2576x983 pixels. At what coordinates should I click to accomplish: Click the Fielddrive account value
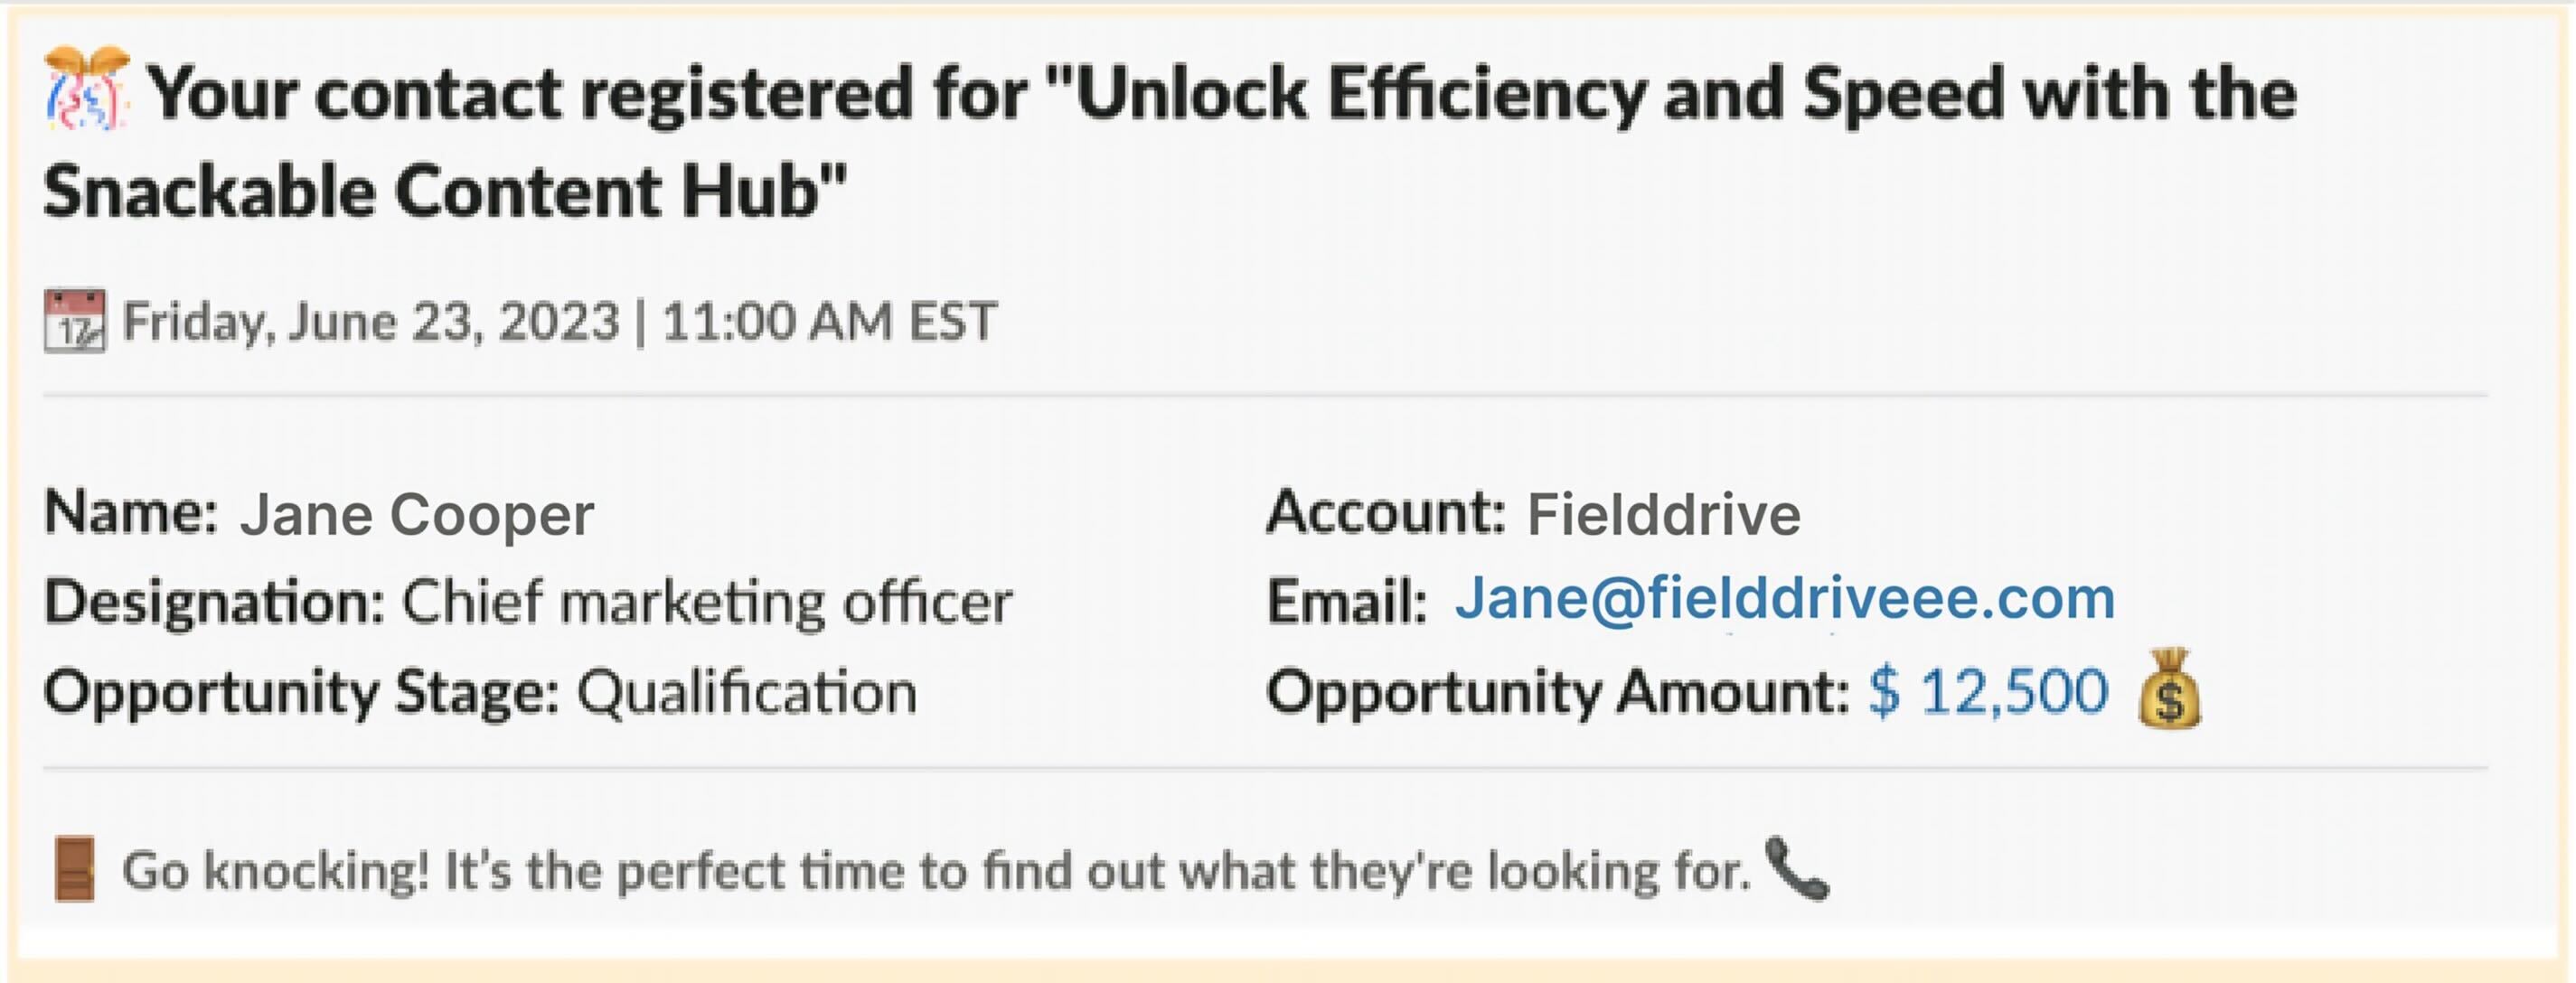pos(1664,515)
